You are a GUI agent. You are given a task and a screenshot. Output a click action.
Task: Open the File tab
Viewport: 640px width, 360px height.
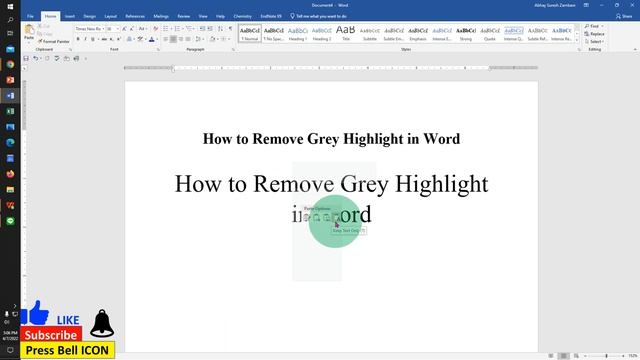coord(31,16)
